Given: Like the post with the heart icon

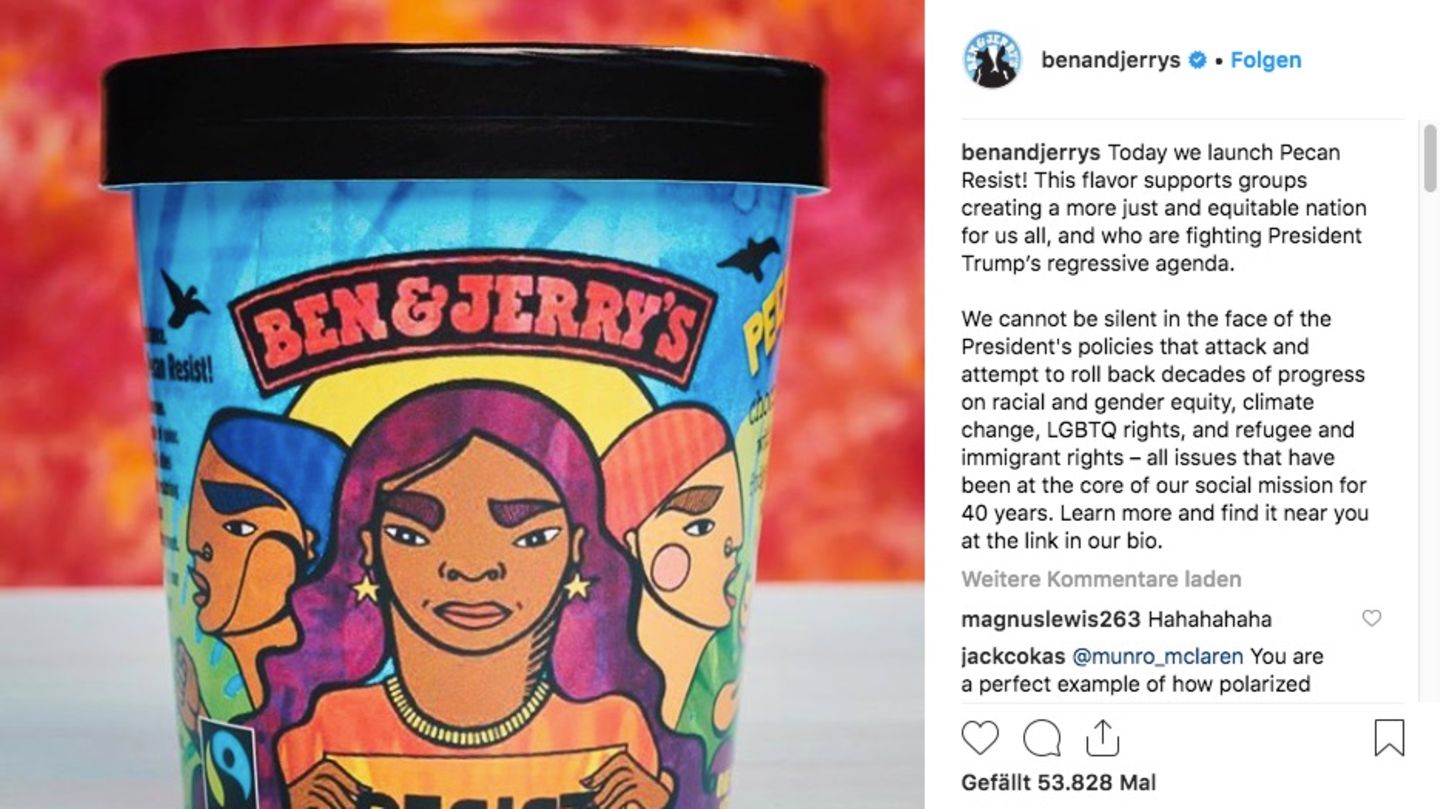Looking at the screenshot, I should click(x=980, y=738).
